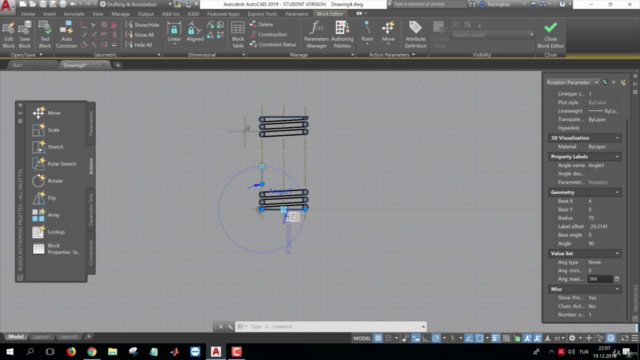Image resolution: width=640 pixels, height=360 pixels.
Task: Switch to the Layout1 tab
Action: 41,337
